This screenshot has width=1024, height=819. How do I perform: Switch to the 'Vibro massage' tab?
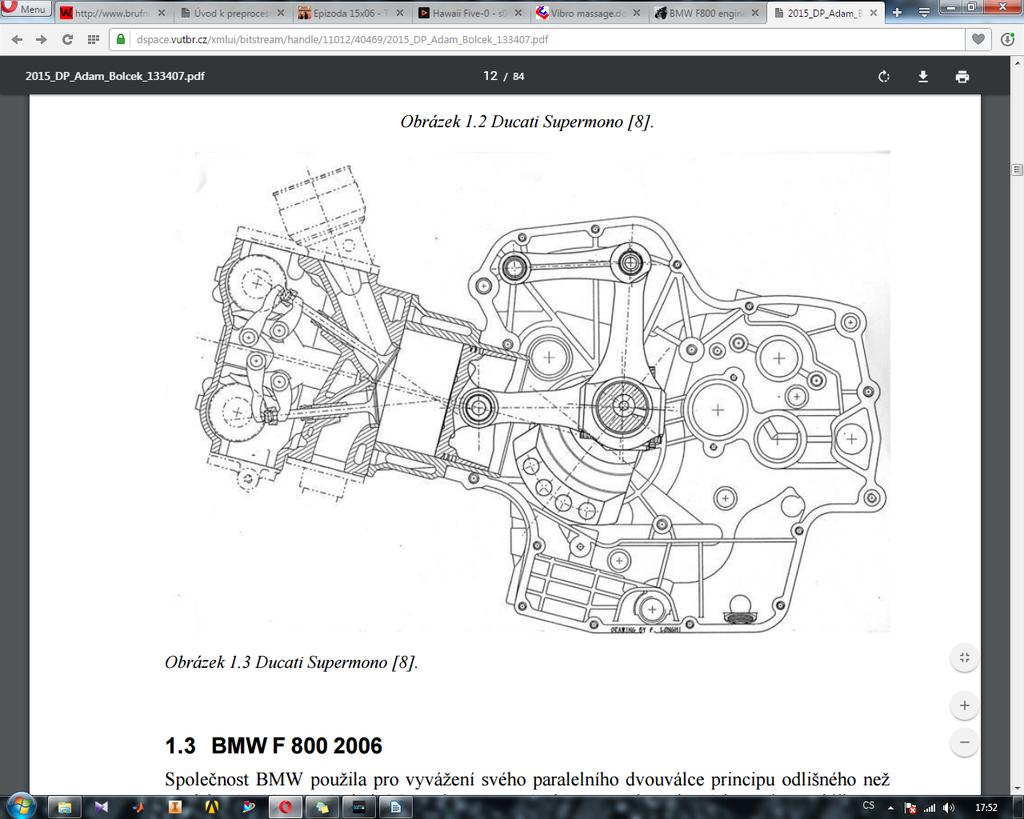coord(588,13)
